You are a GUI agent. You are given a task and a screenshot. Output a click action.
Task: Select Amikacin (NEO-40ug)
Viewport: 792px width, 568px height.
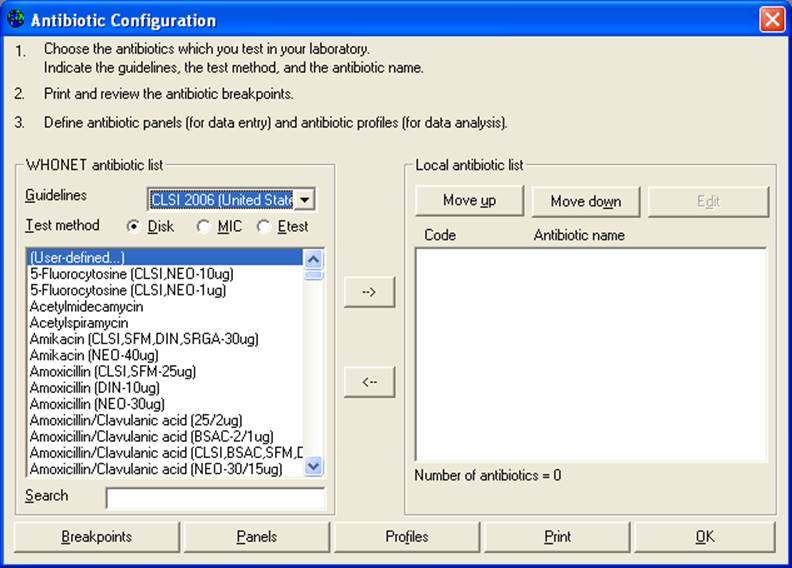[165, 355]
